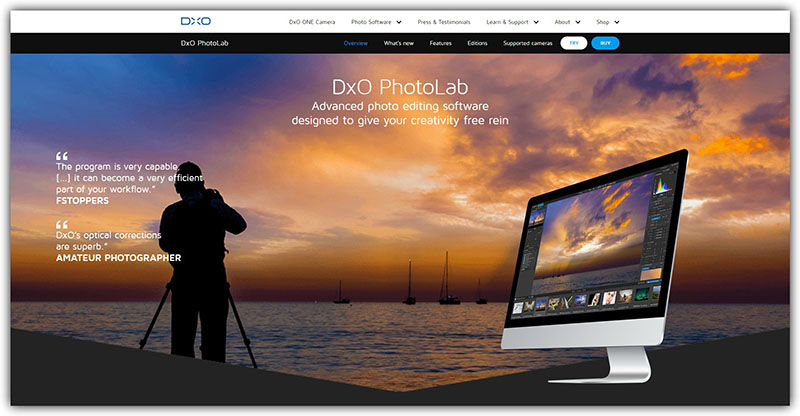Open the Editions tab
800x416 pixels.
click(x=477, y=43)
